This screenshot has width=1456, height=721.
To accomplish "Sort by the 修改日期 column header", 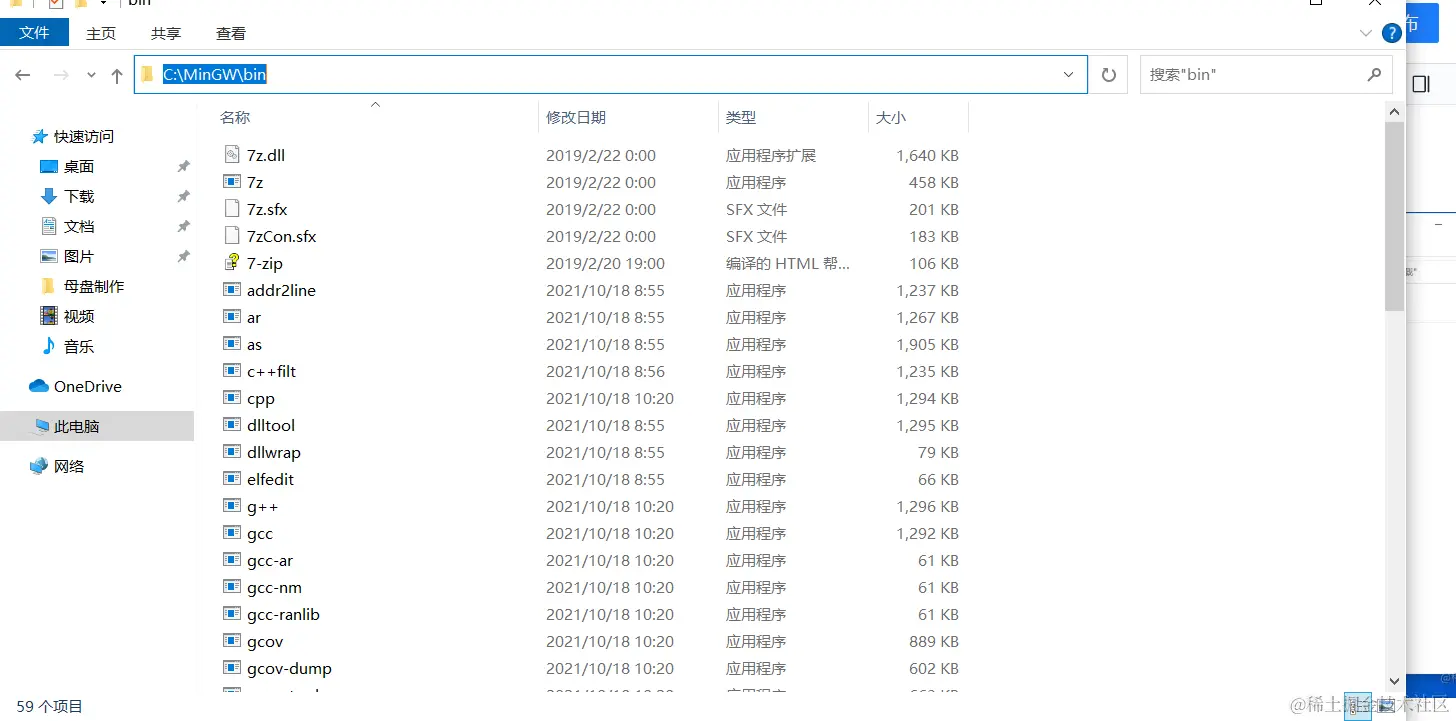I will pos(576,117).
